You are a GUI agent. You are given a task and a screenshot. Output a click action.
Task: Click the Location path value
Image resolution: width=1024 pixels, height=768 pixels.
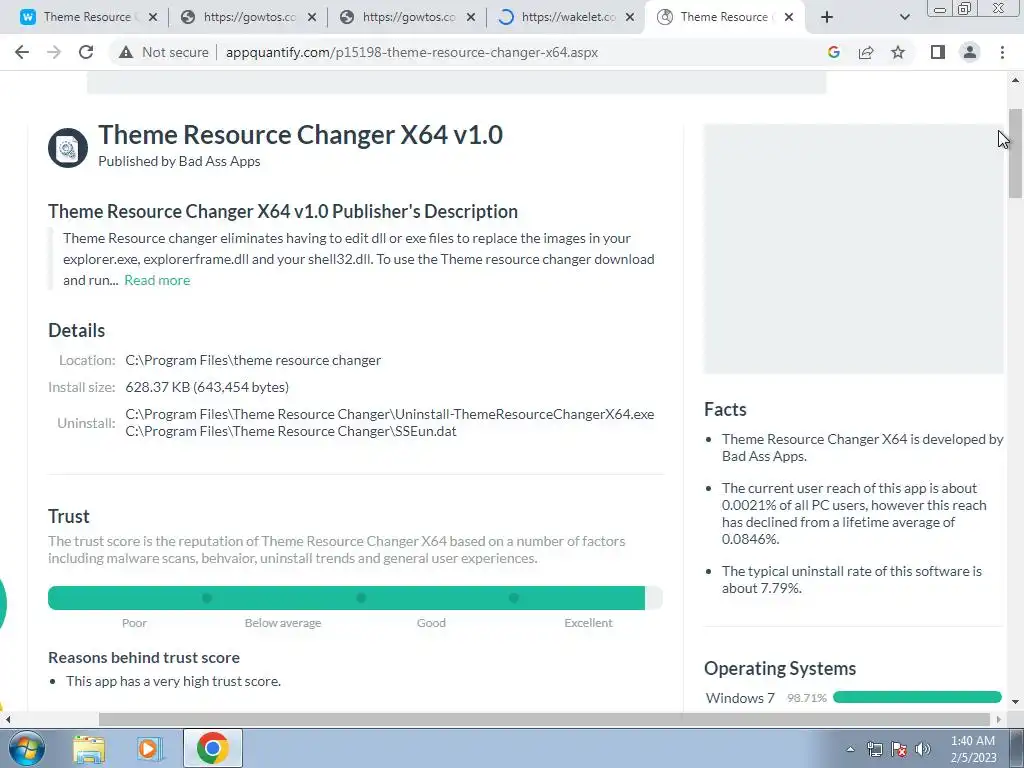(x=253, y=360)
